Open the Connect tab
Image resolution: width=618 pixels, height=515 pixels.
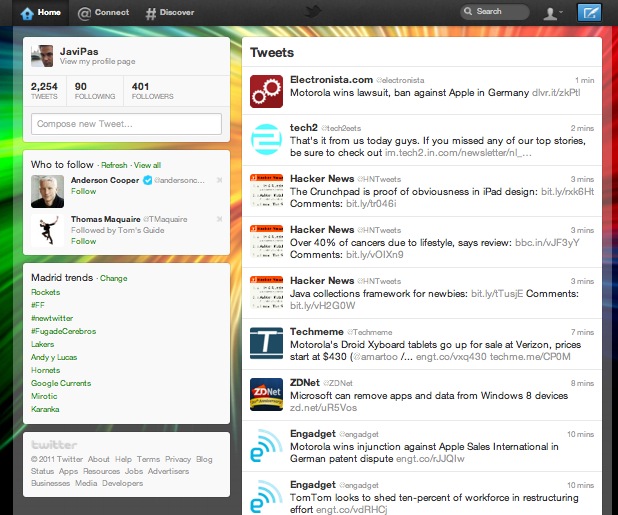point(103,13)
